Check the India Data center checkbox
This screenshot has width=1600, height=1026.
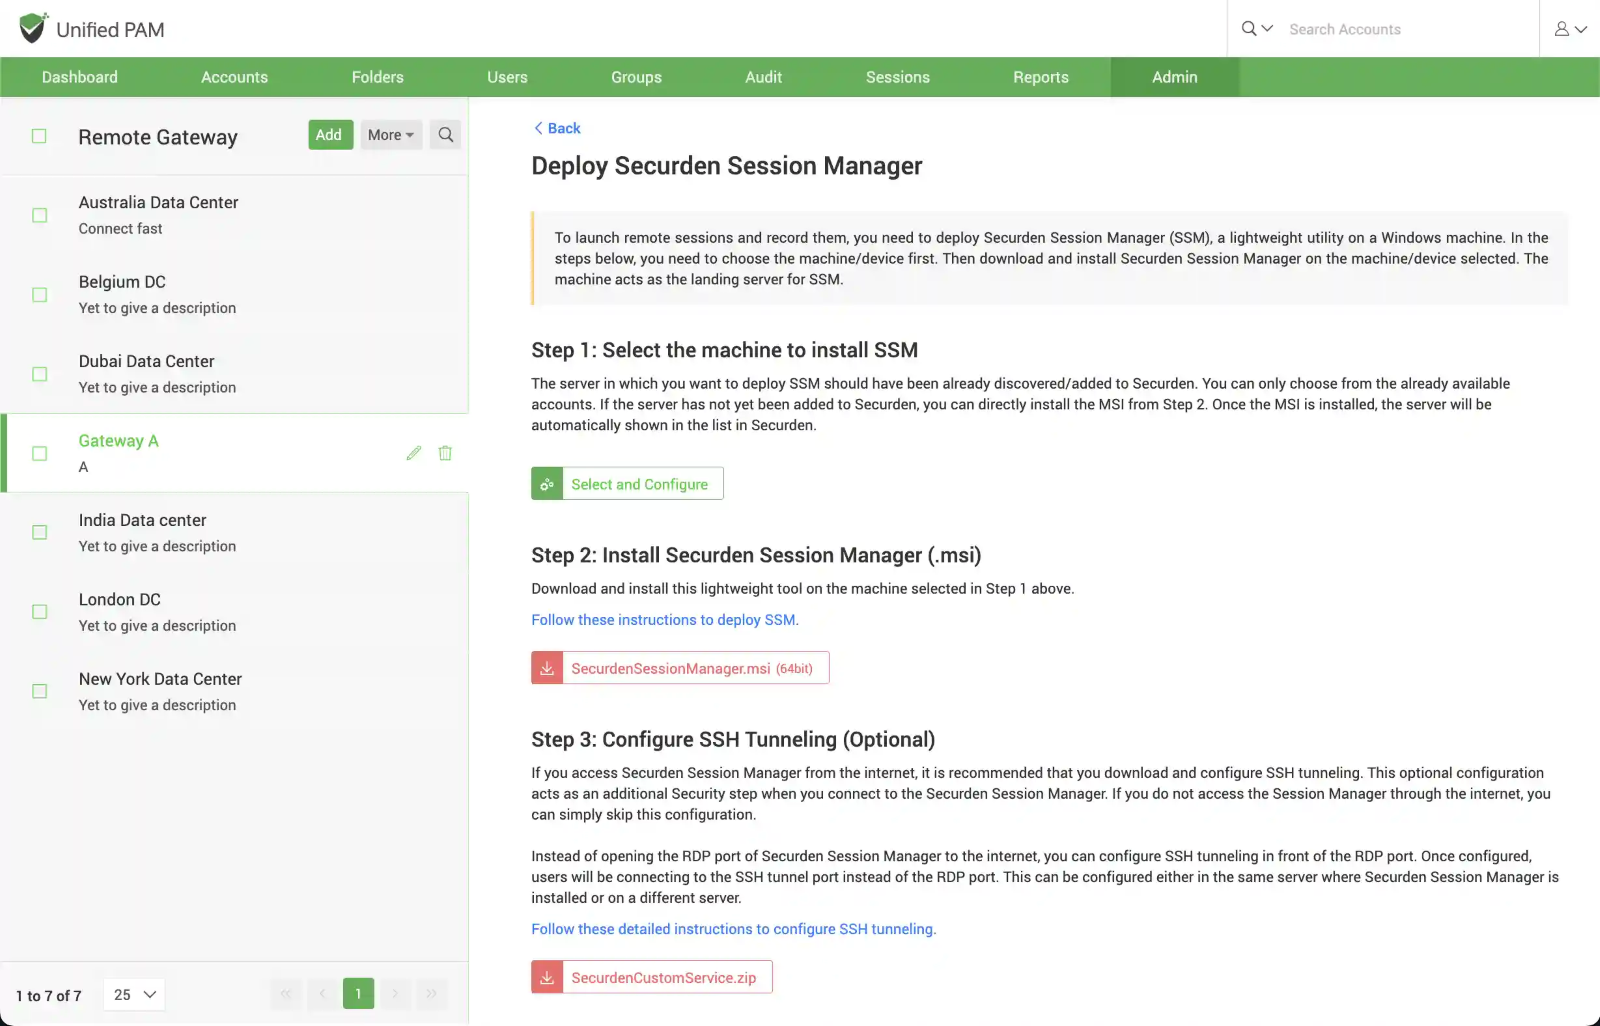pyautogui.click(x=40, y=533)
